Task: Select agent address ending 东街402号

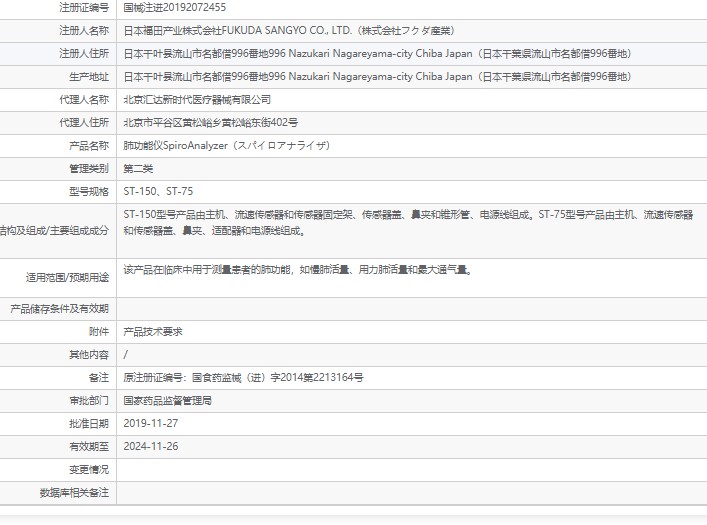Action: (211, 123)
